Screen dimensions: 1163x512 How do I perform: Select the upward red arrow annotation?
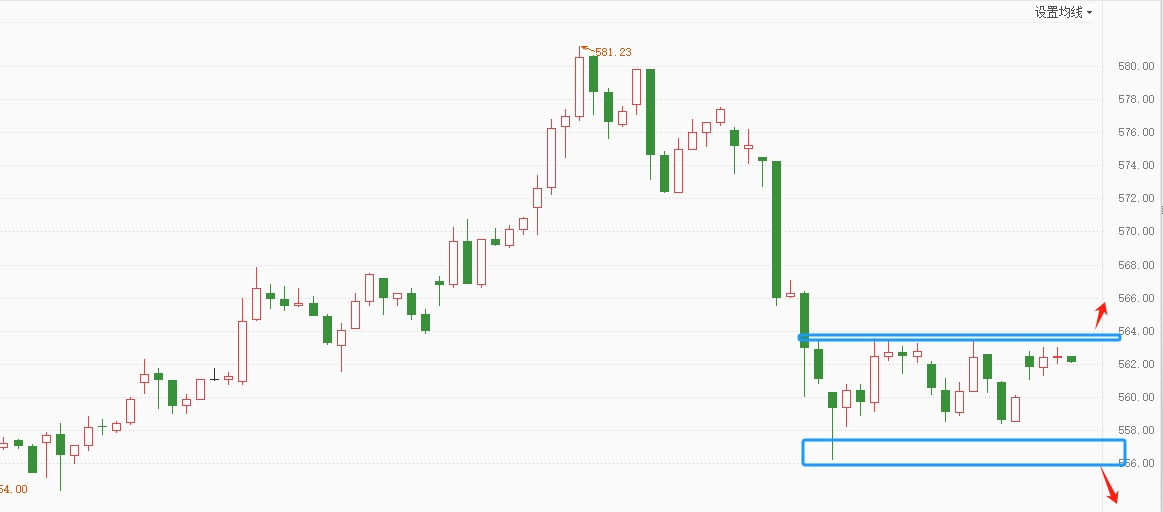pyautogui.click(x=1101, y=315)
